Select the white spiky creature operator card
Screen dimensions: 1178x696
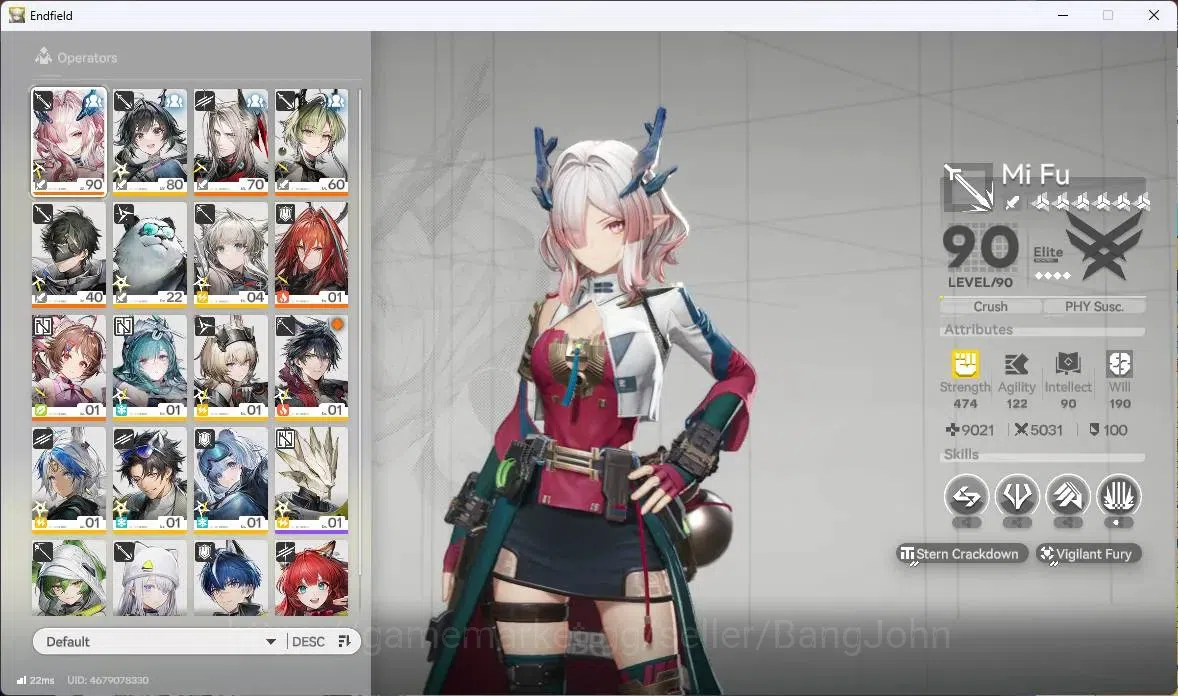click(x=312, y=480)
